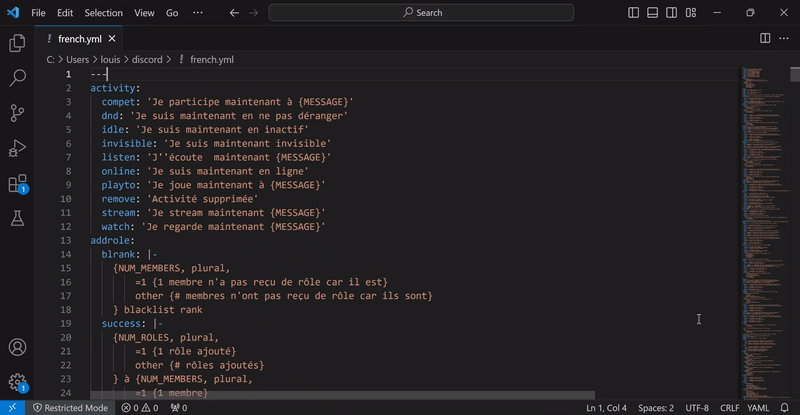Image resolution: width=800 pixels, height=415 pixels.
Task: Change language mode via YAML
Action: coord(758,408)
